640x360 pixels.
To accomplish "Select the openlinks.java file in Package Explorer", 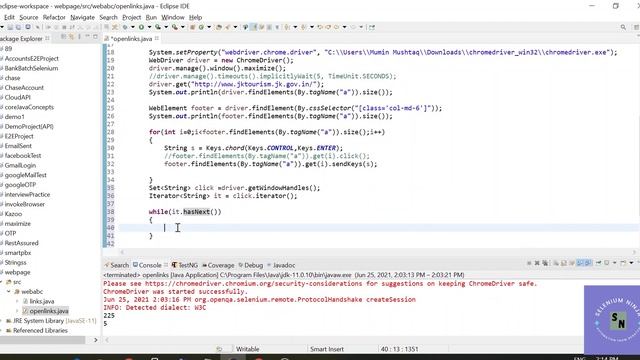I will click(49, 311).
